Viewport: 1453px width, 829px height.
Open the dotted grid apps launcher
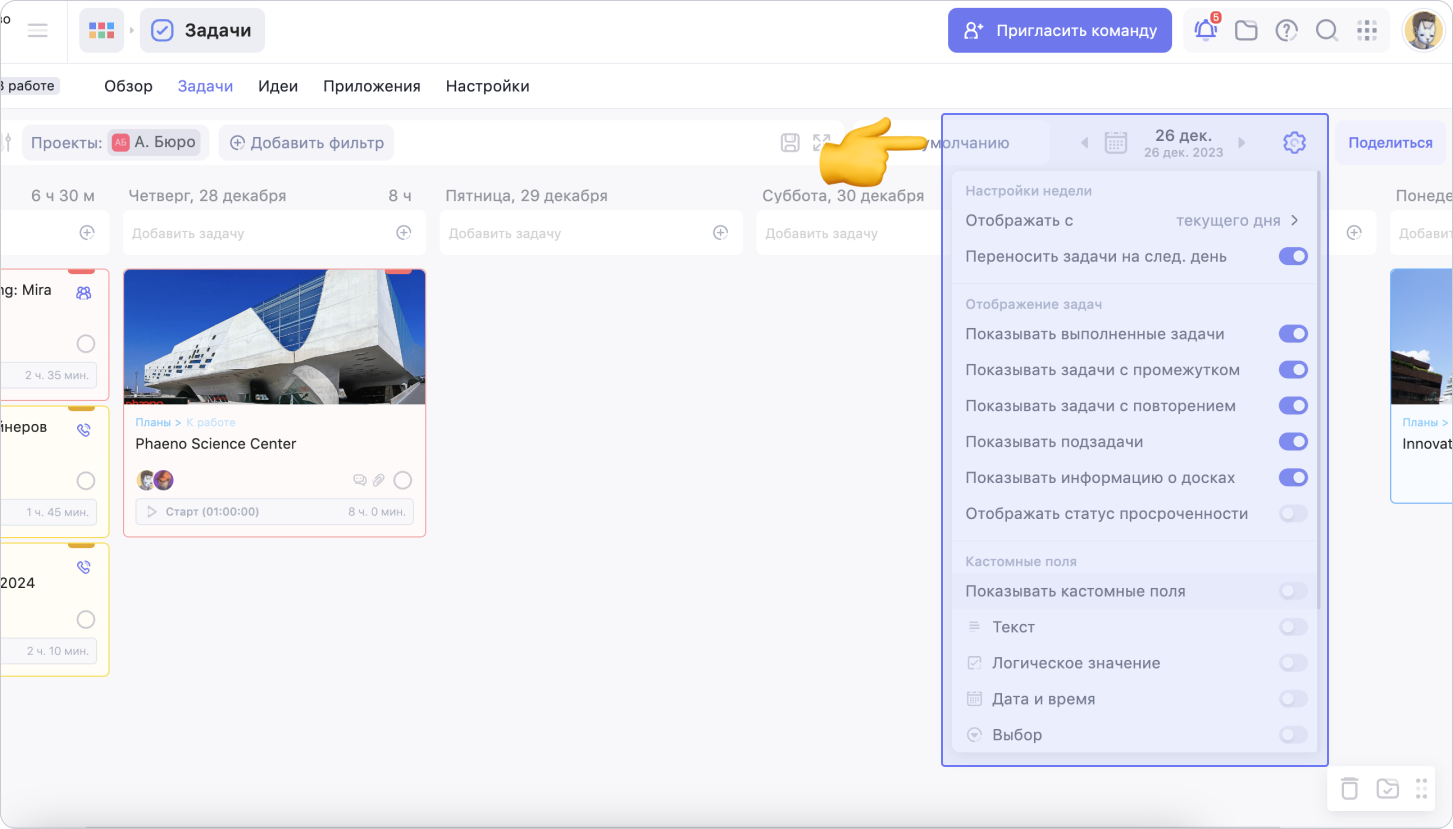coord(1366,31)
